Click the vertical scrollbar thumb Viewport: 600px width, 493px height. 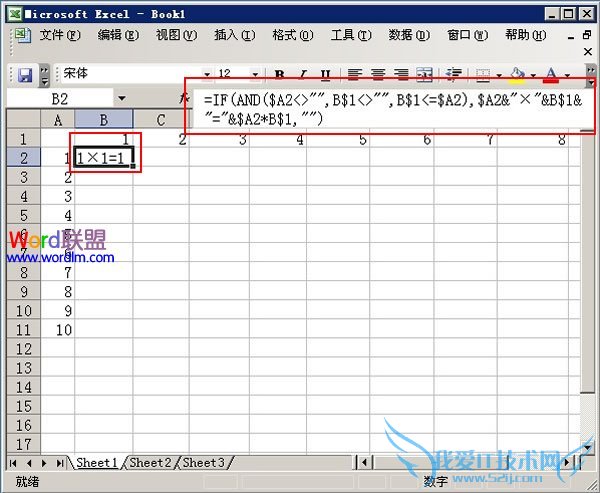[587, 264]
